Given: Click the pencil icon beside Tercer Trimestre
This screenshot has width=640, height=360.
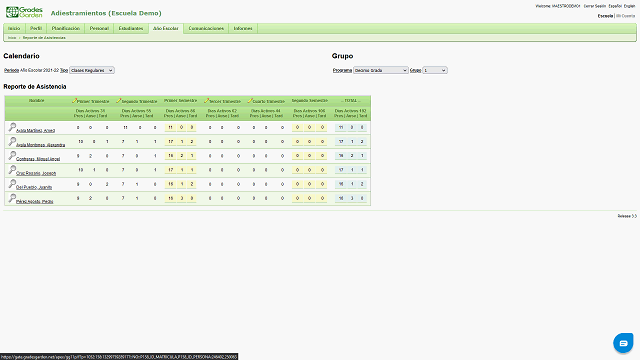Looking at the screenshot, I should 207,100.
